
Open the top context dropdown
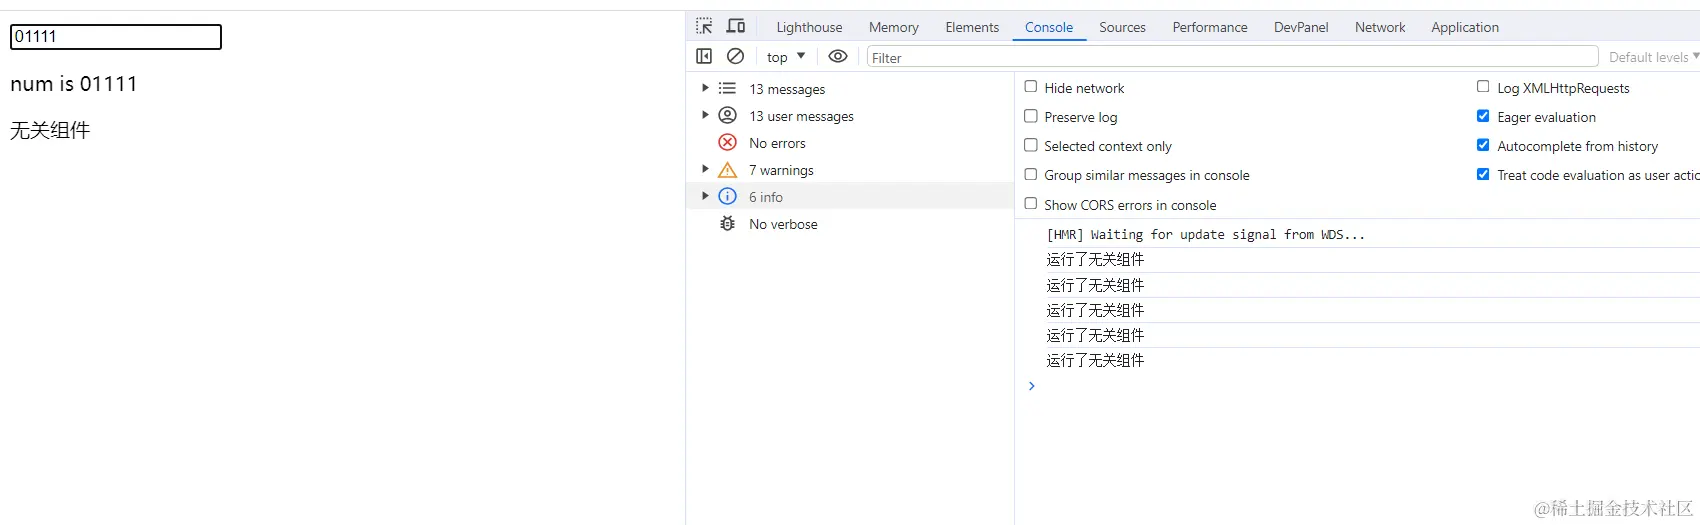pyautogui.click(x=786, y=57)
